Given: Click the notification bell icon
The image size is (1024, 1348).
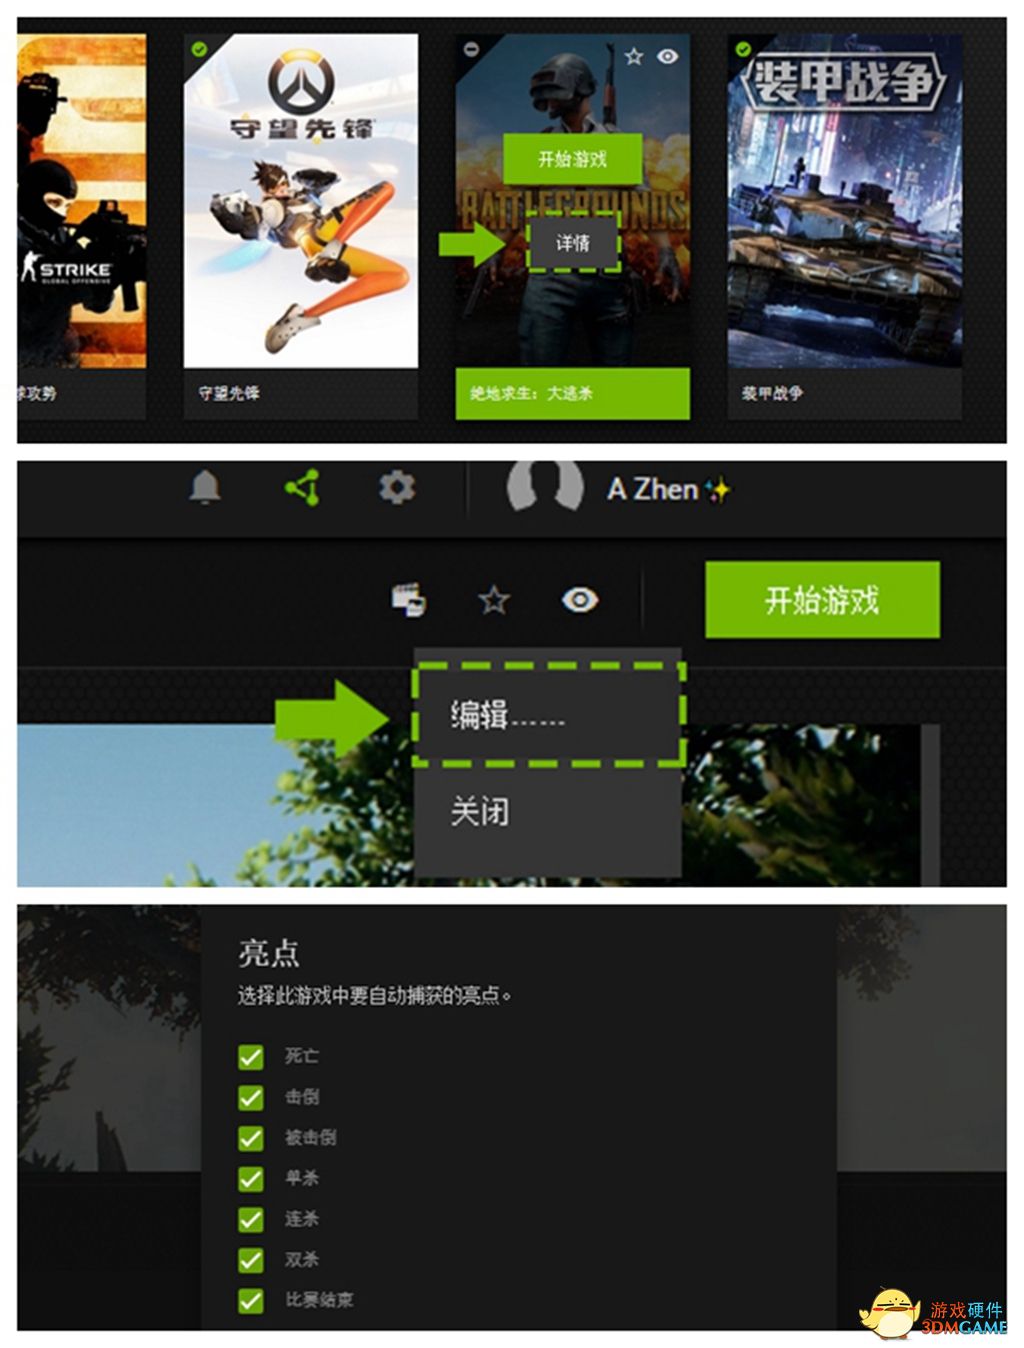Looking at the screenshot, I should 205,487.
